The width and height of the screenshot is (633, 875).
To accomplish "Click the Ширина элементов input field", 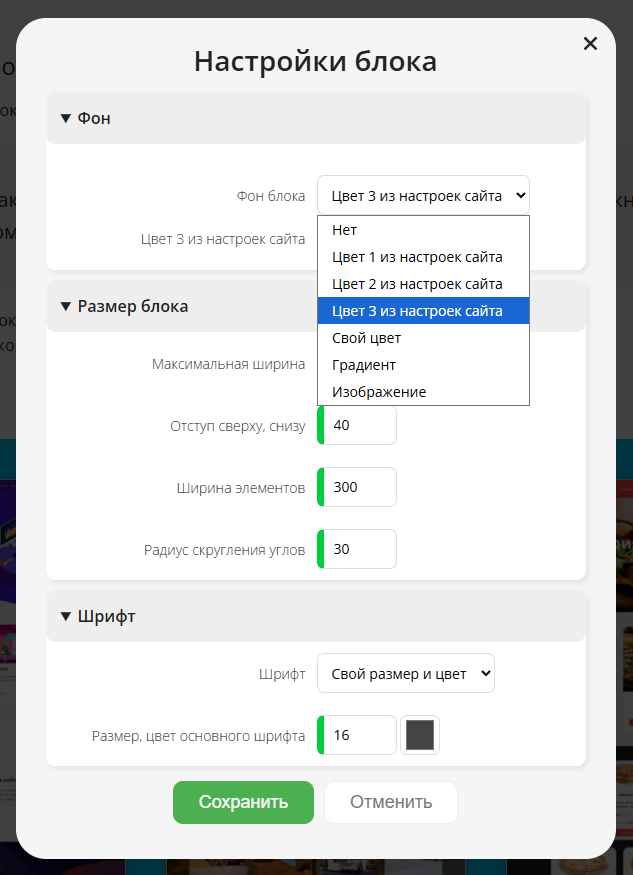I will tap(357, 487).
